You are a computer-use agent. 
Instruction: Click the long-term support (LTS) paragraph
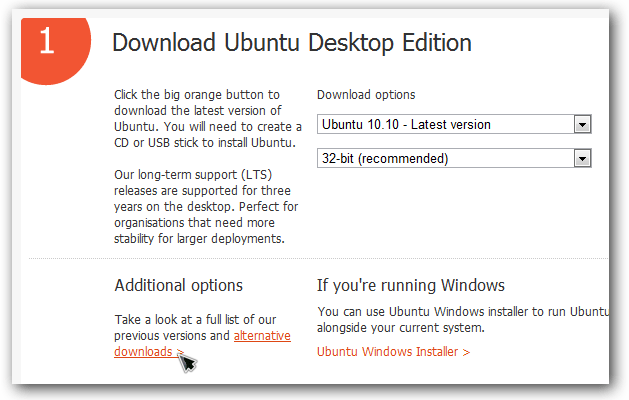coord(206,207)
